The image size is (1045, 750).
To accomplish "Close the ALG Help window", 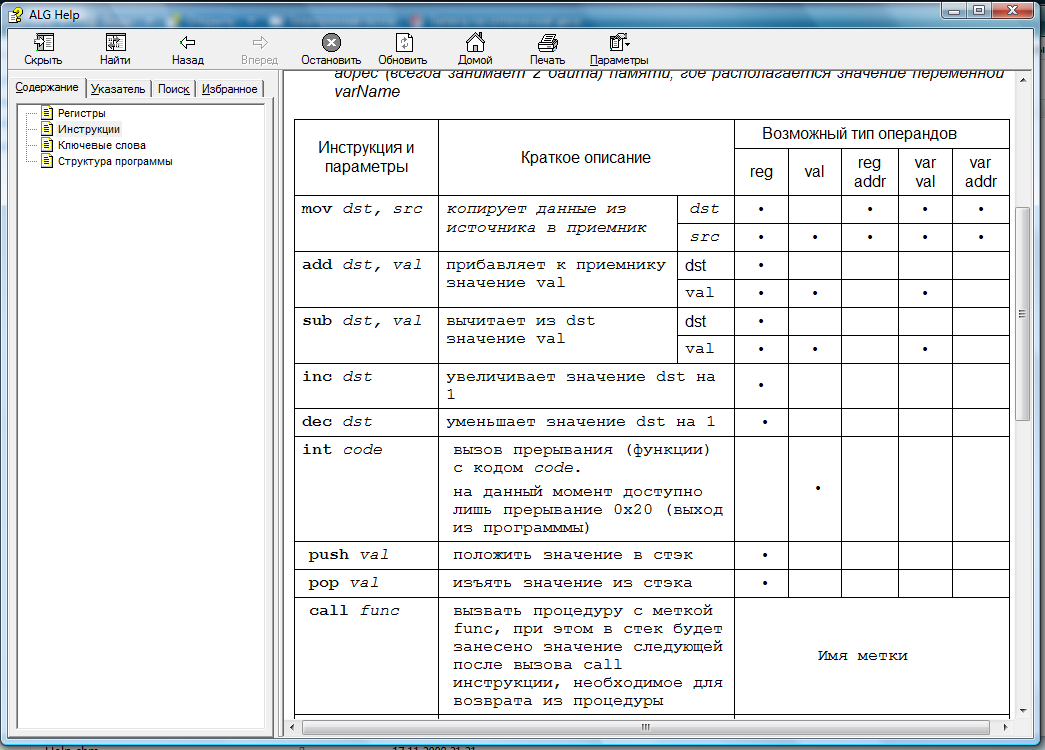I will [1013, 10].
